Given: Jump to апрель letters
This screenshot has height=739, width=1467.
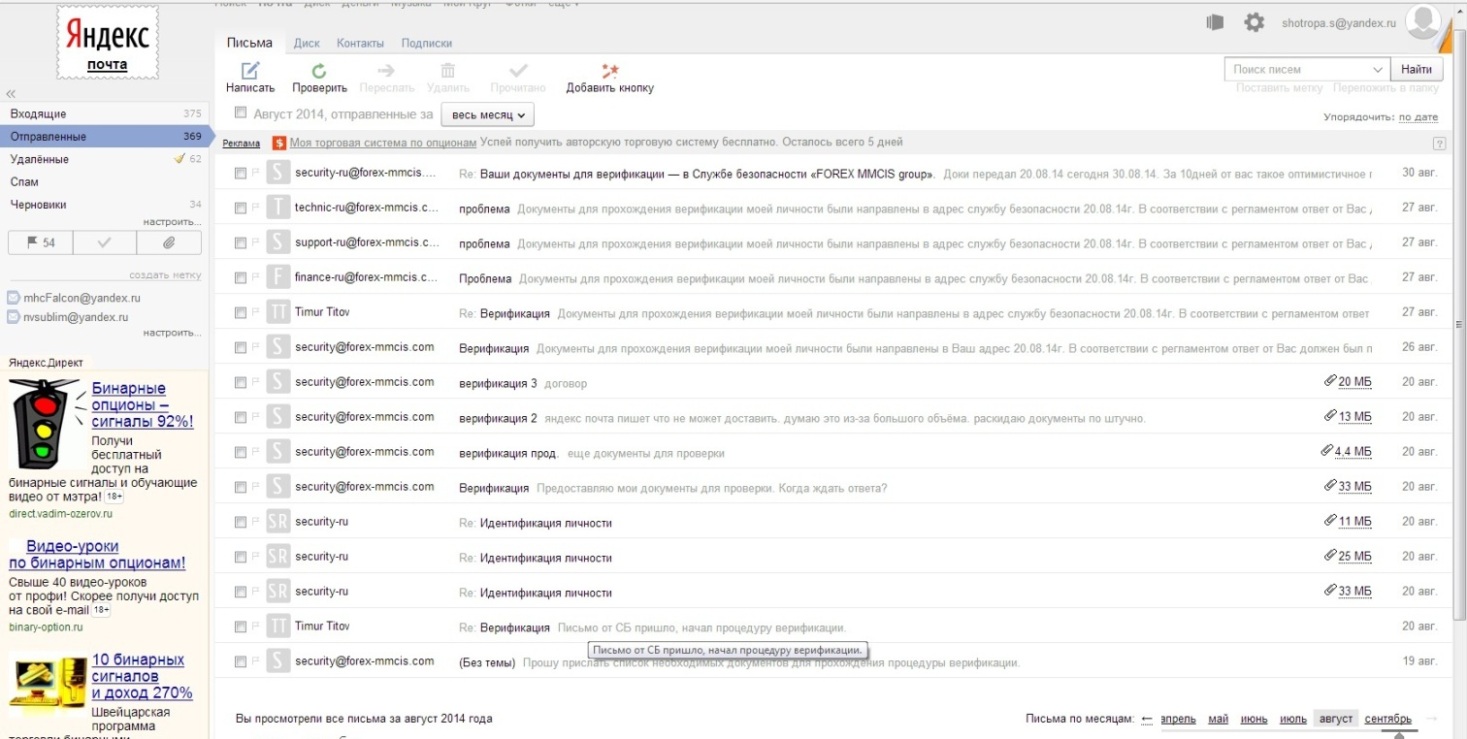Looking at the screenshot, I should click(1178, 719).
